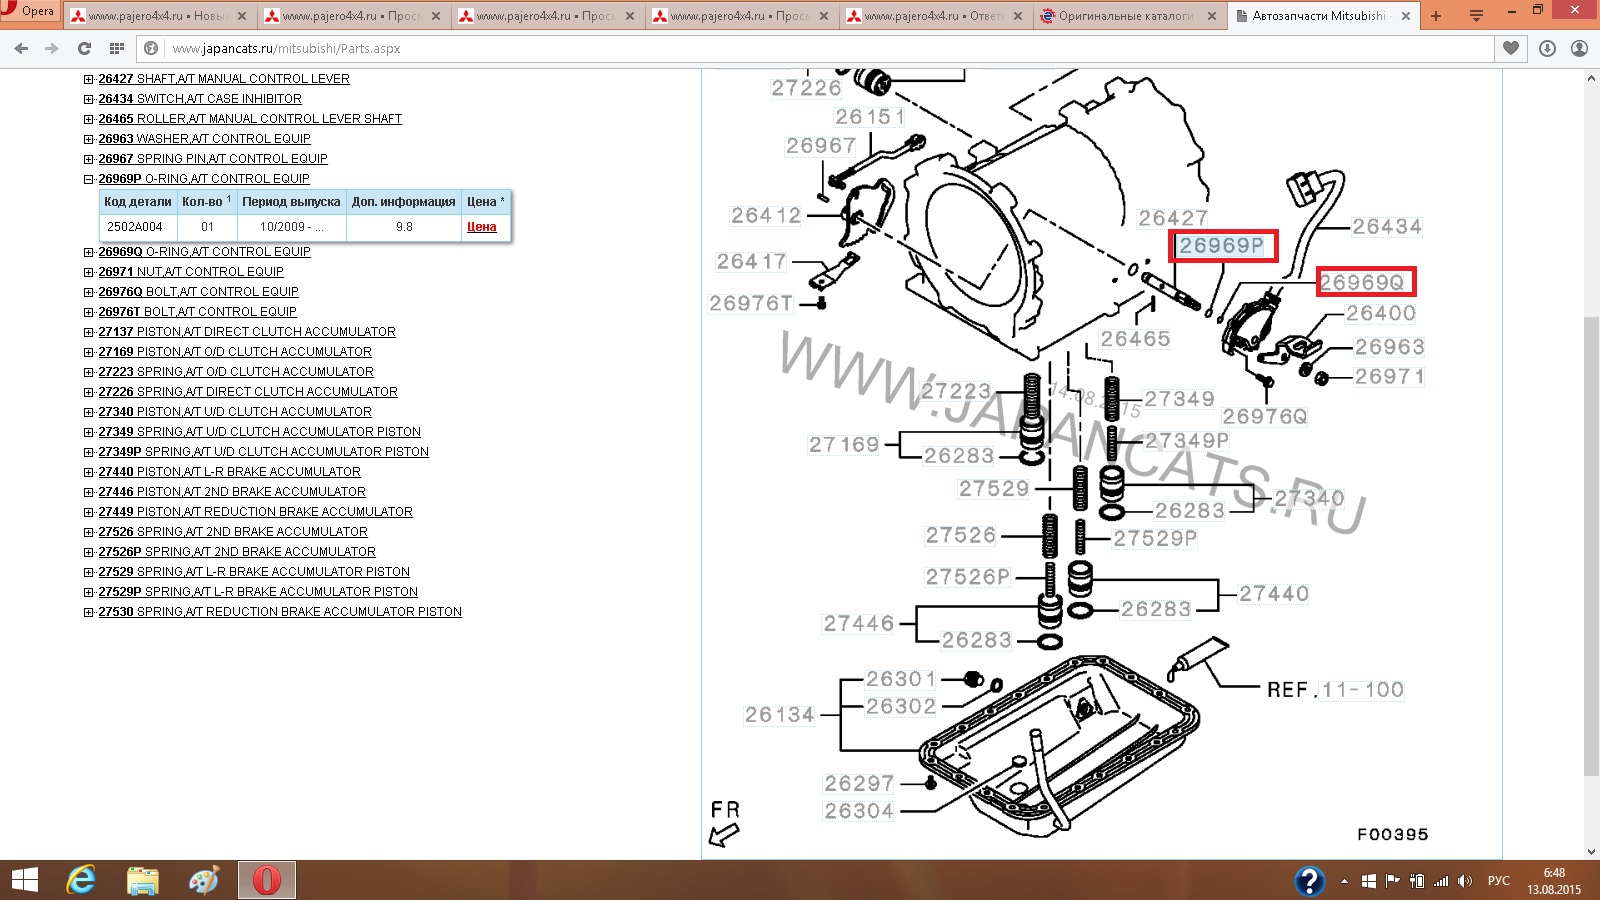This screenshot has width=1600, height=900.
Task: Click the volume speaker icon in tray
Action: point(1464,881)
